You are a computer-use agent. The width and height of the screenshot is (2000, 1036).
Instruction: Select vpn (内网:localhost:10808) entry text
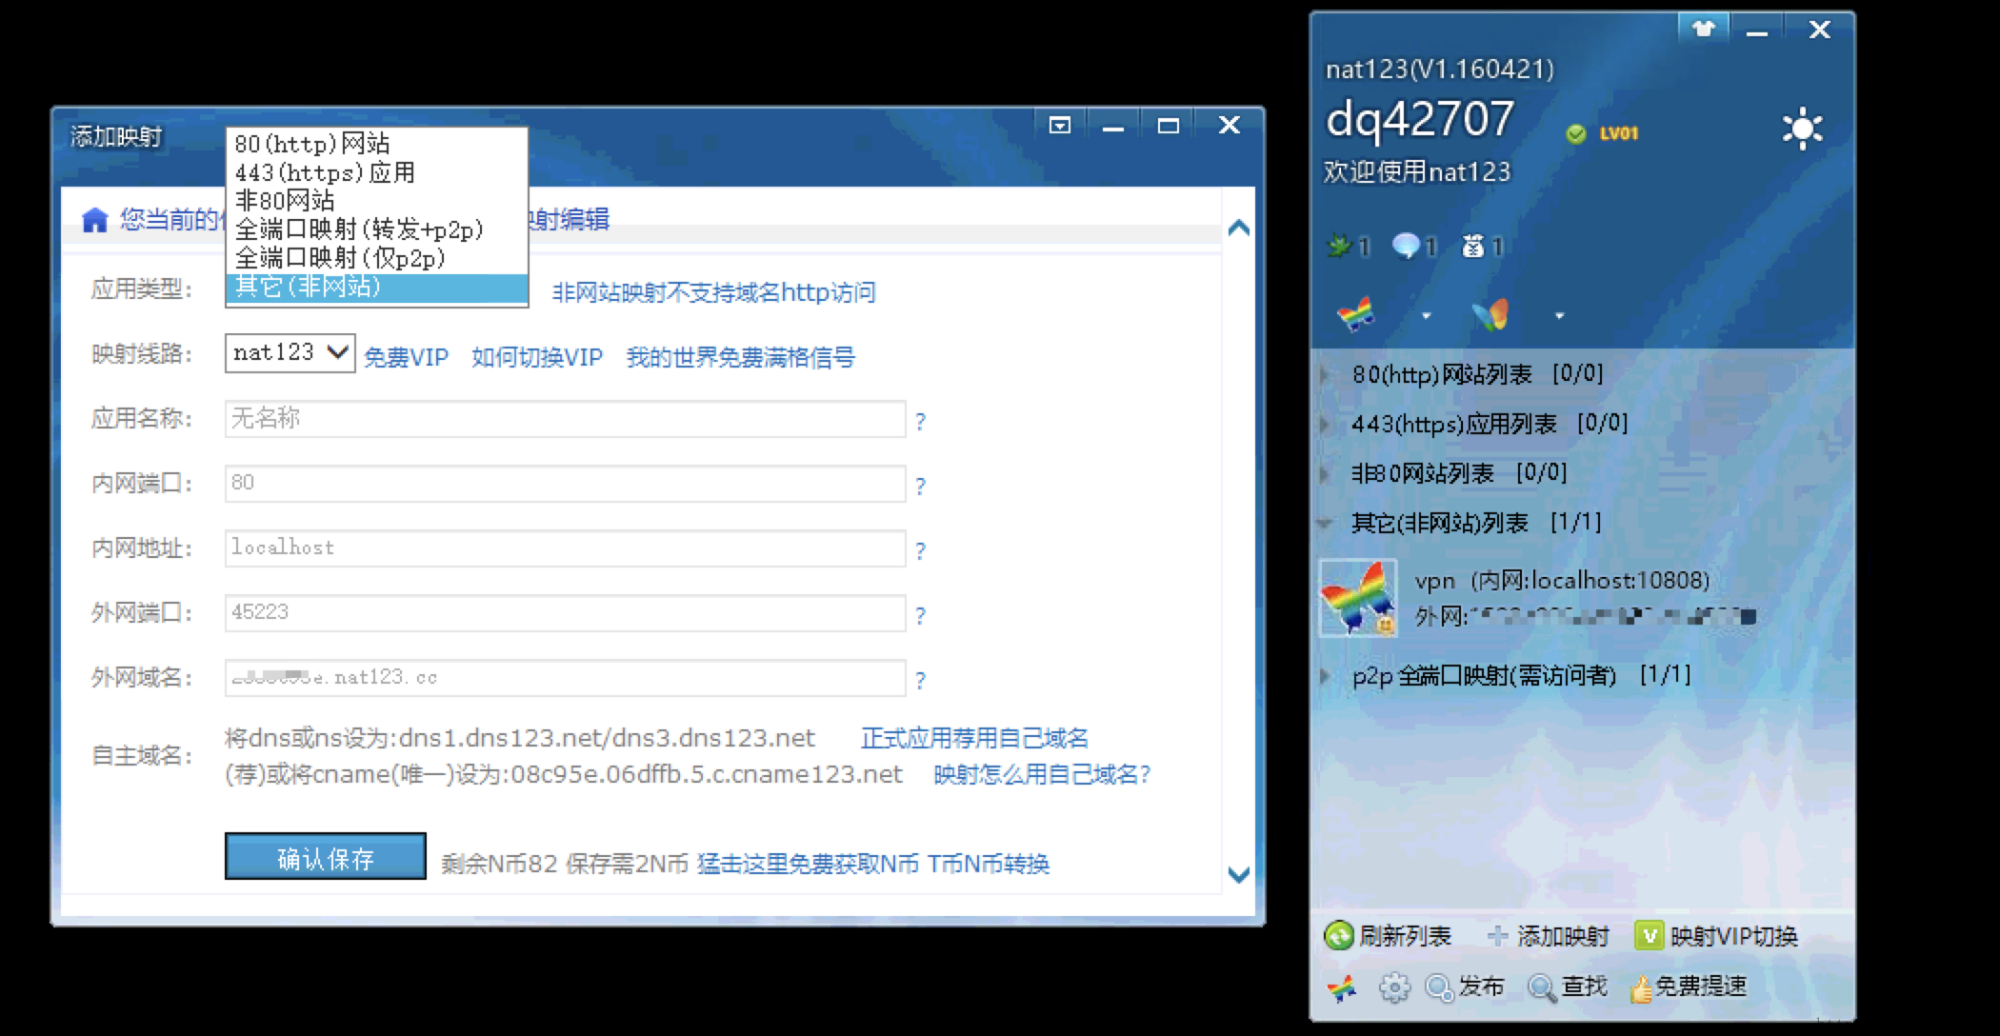click(1562, 580)
